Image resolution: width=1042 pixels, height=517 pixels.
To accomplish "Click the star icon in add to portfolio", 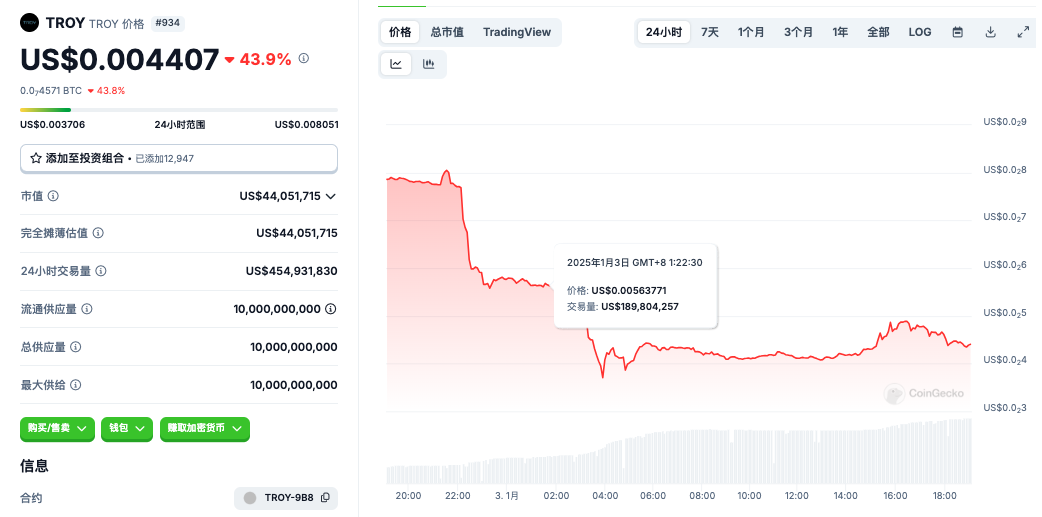I will pos(36,158).
